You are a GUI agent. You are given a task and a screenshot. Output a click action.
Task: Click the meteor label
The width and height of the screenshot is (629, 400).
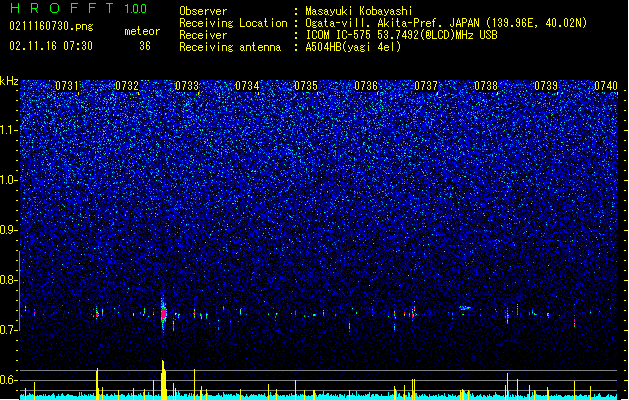(142, 31)
